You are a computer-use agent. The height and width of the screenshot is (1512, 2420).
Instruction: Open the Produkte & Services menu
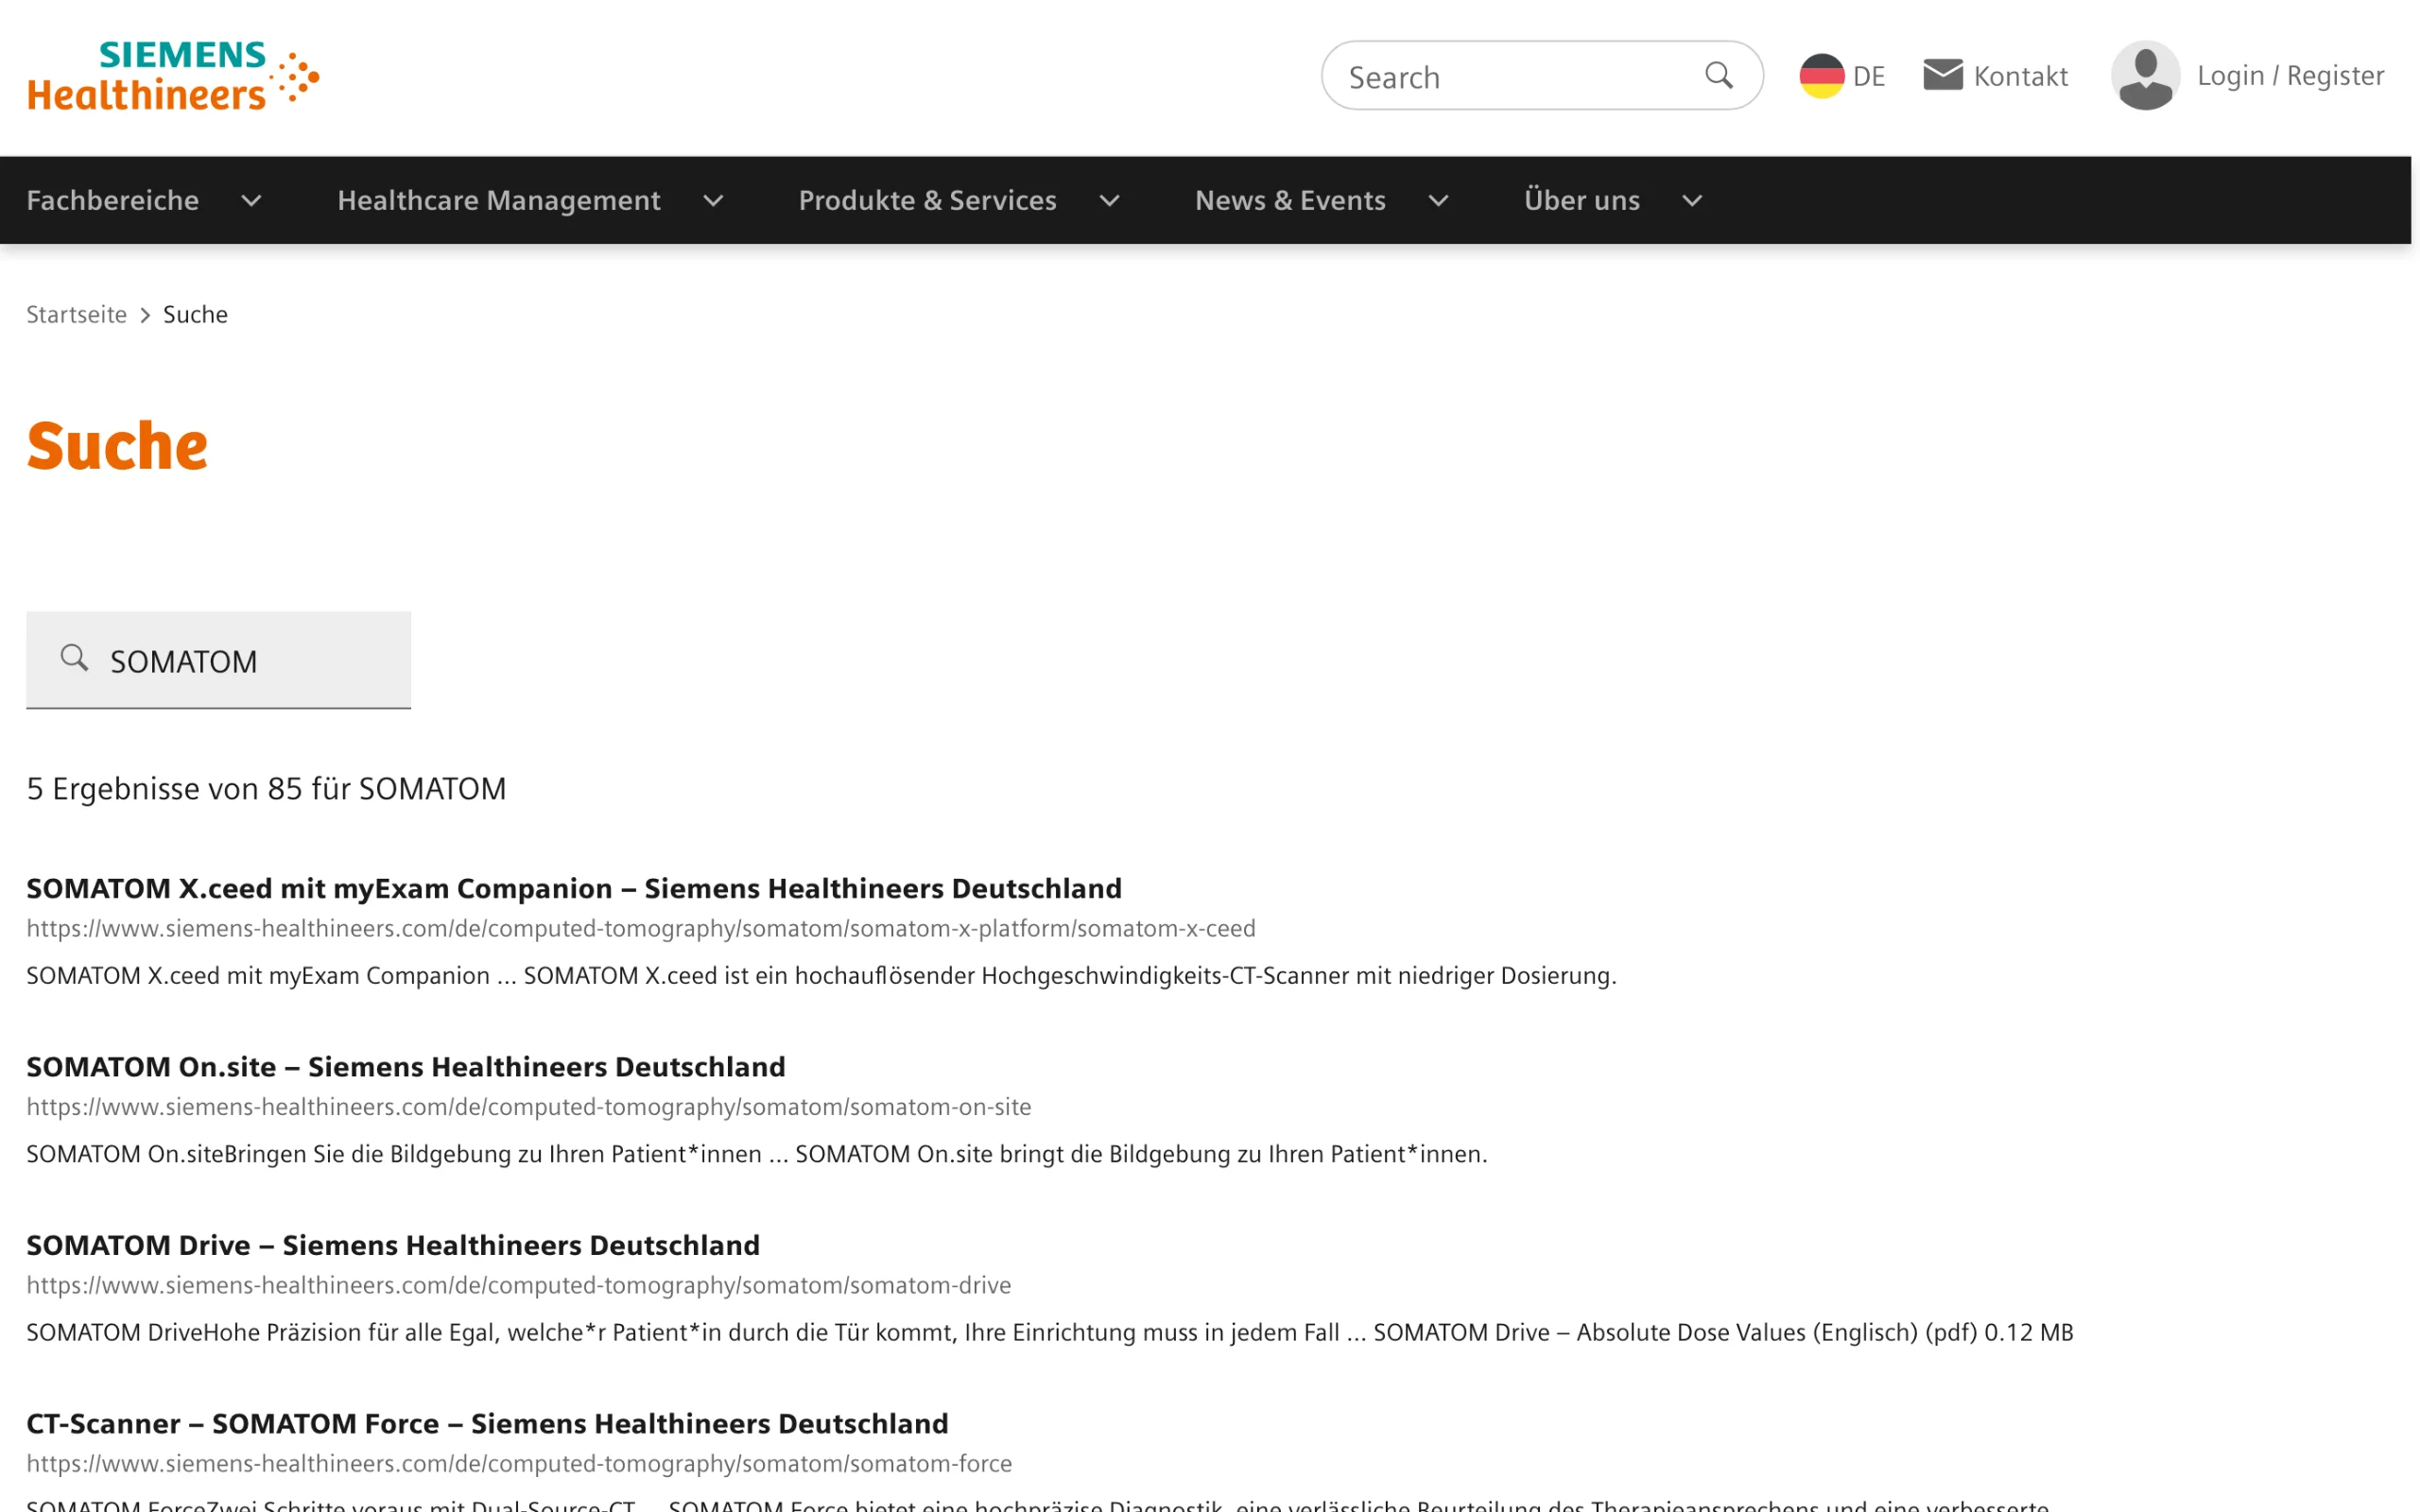[927, 200]
